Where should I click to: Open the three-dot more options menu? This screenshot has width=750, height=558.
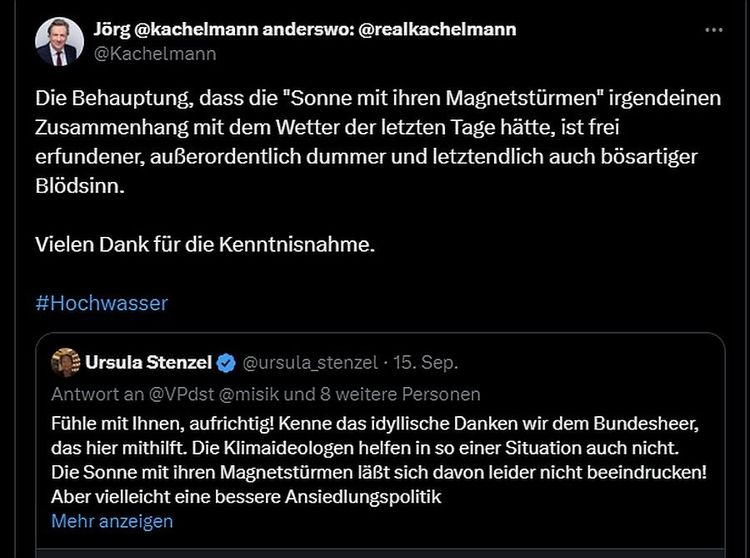click(713, 31)
